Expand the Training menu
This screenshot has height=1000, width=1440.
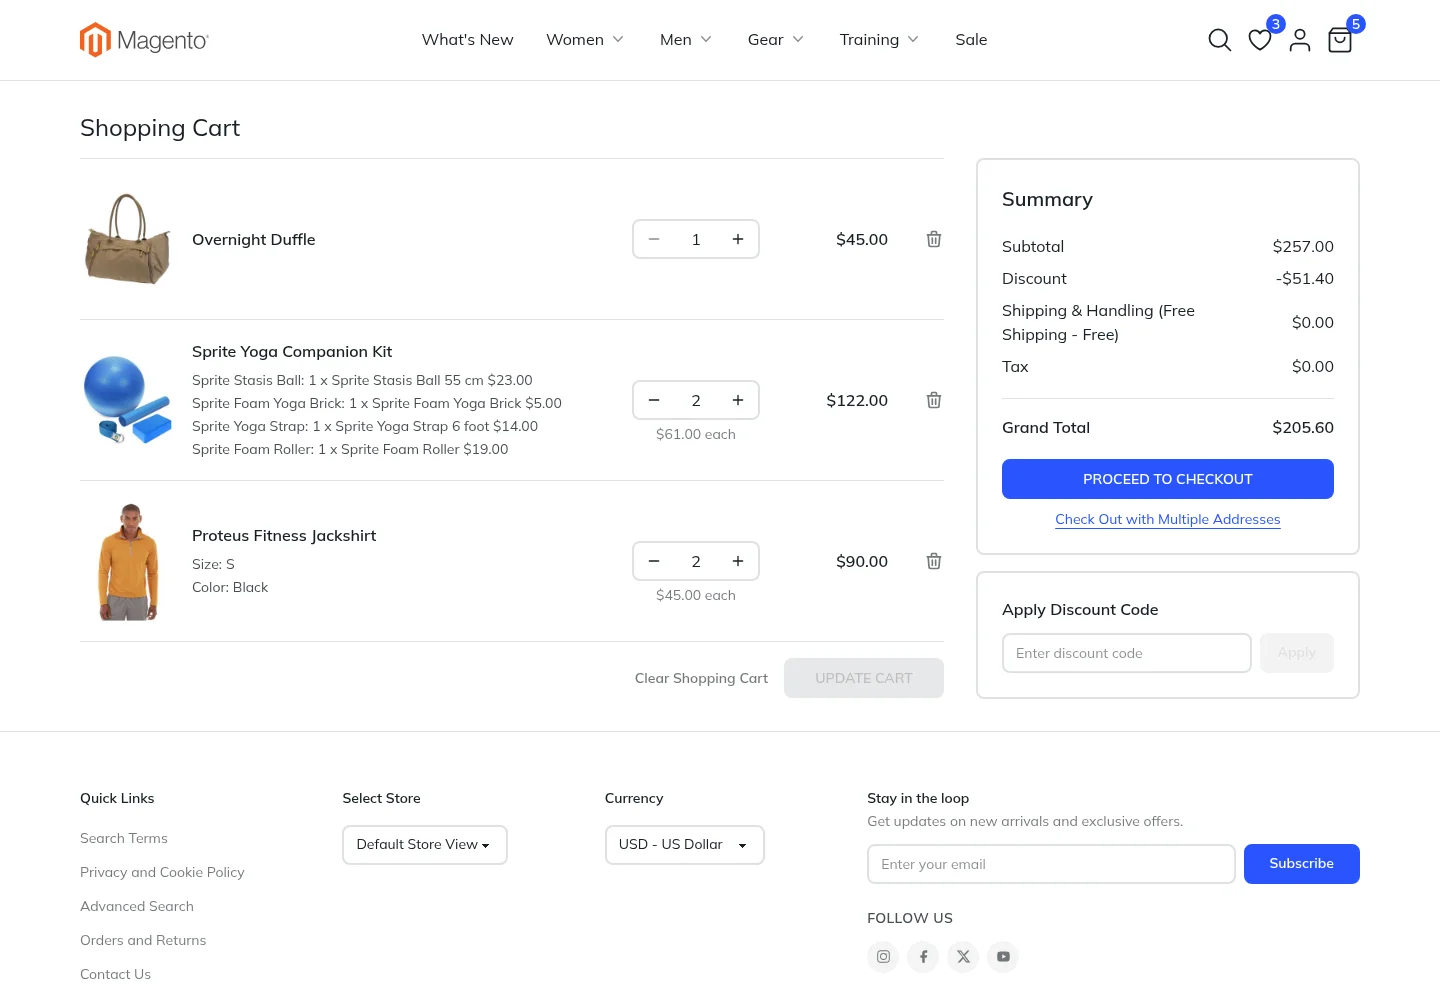point(880,40)
